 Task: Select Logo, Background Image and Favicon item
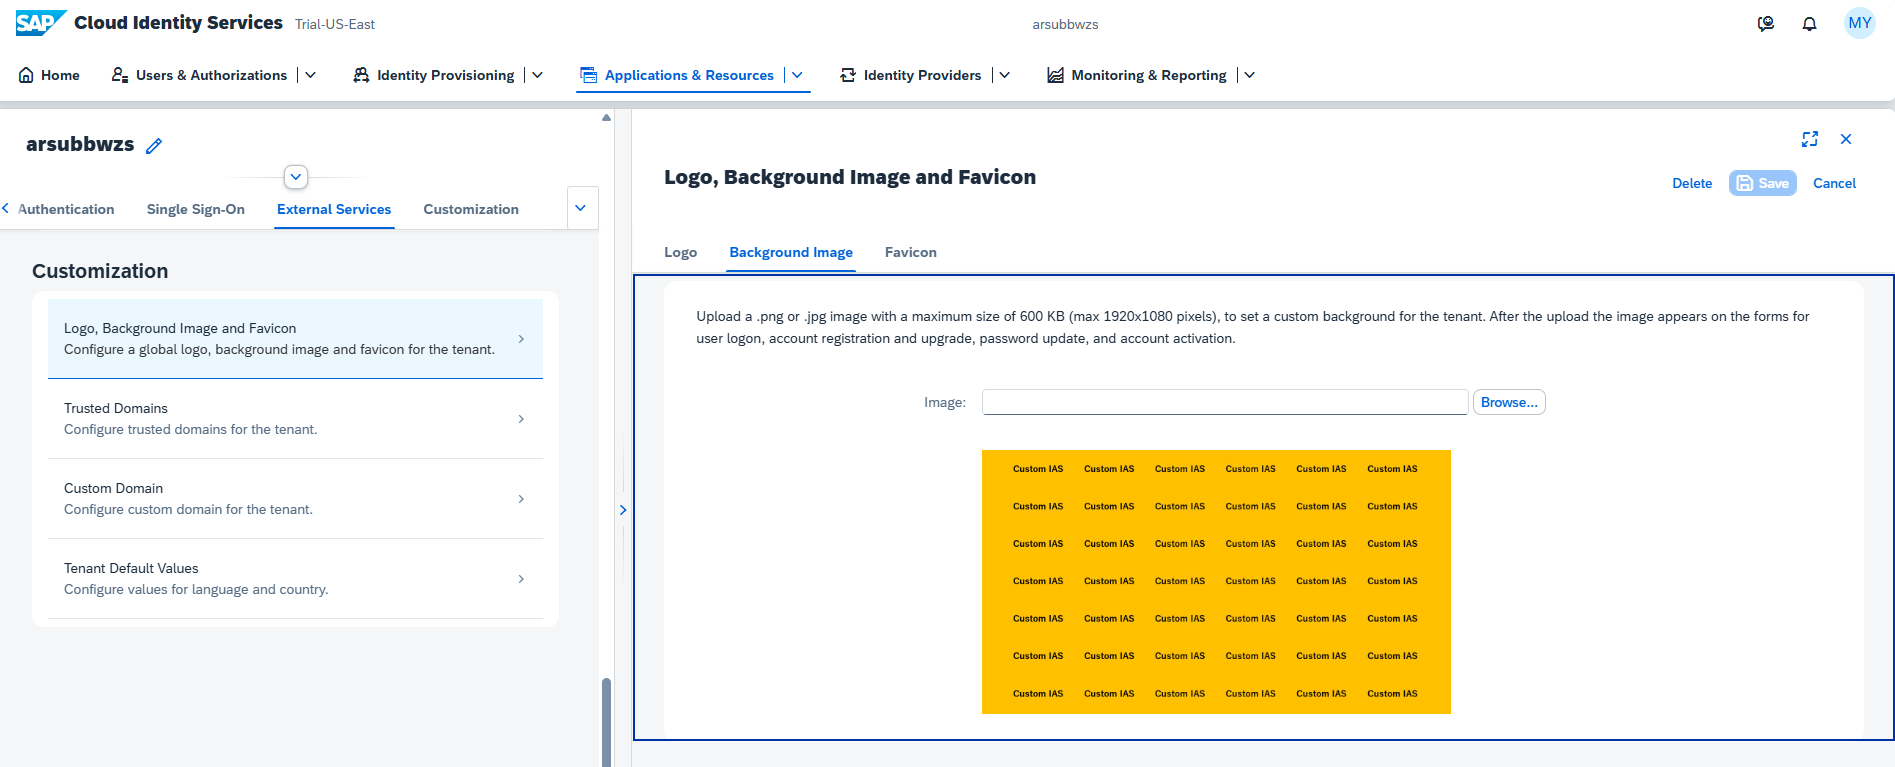pos(295,339)
